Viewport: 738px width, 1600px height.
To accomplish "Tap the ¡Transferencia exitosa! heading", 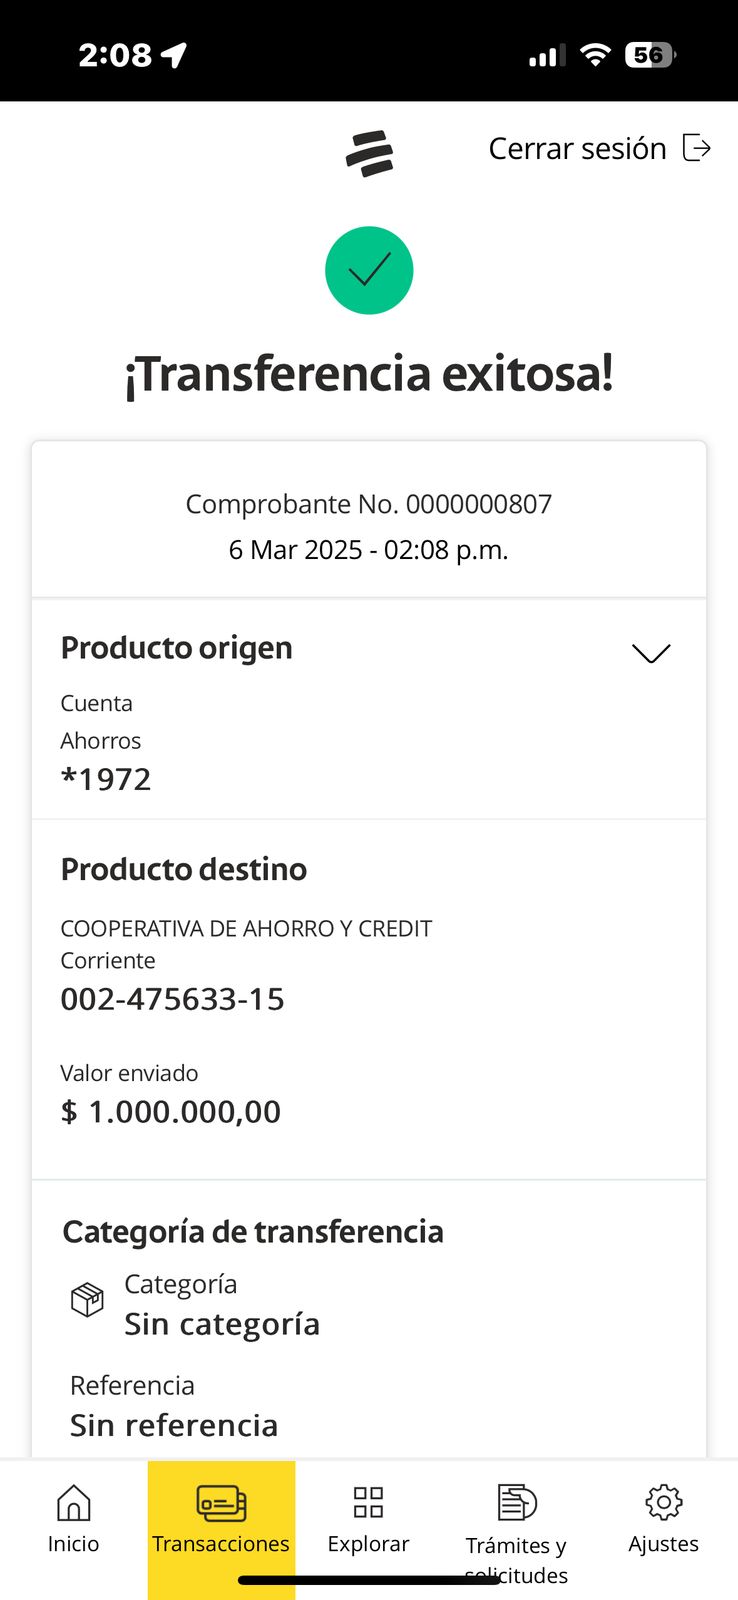I will pyautogui.click(x=369, y=374).
